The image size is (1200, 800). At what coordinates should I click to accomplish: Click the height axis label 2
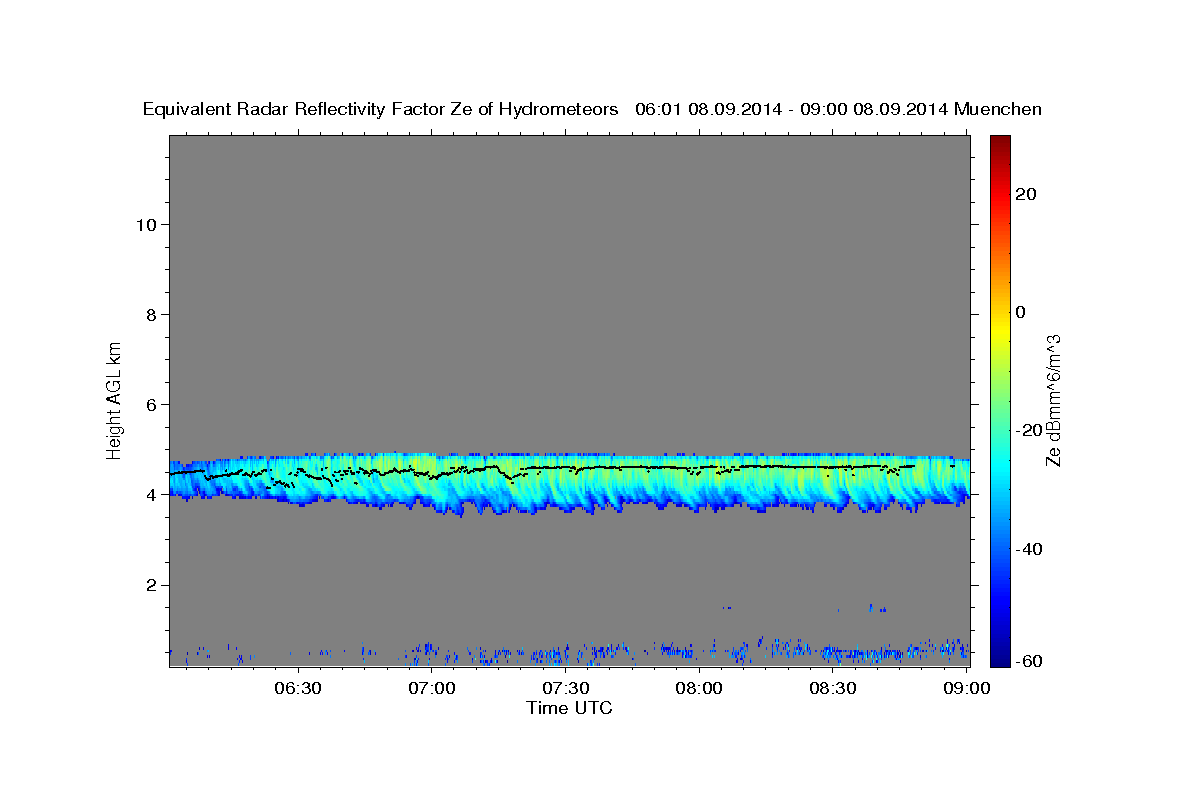[150, 585]
